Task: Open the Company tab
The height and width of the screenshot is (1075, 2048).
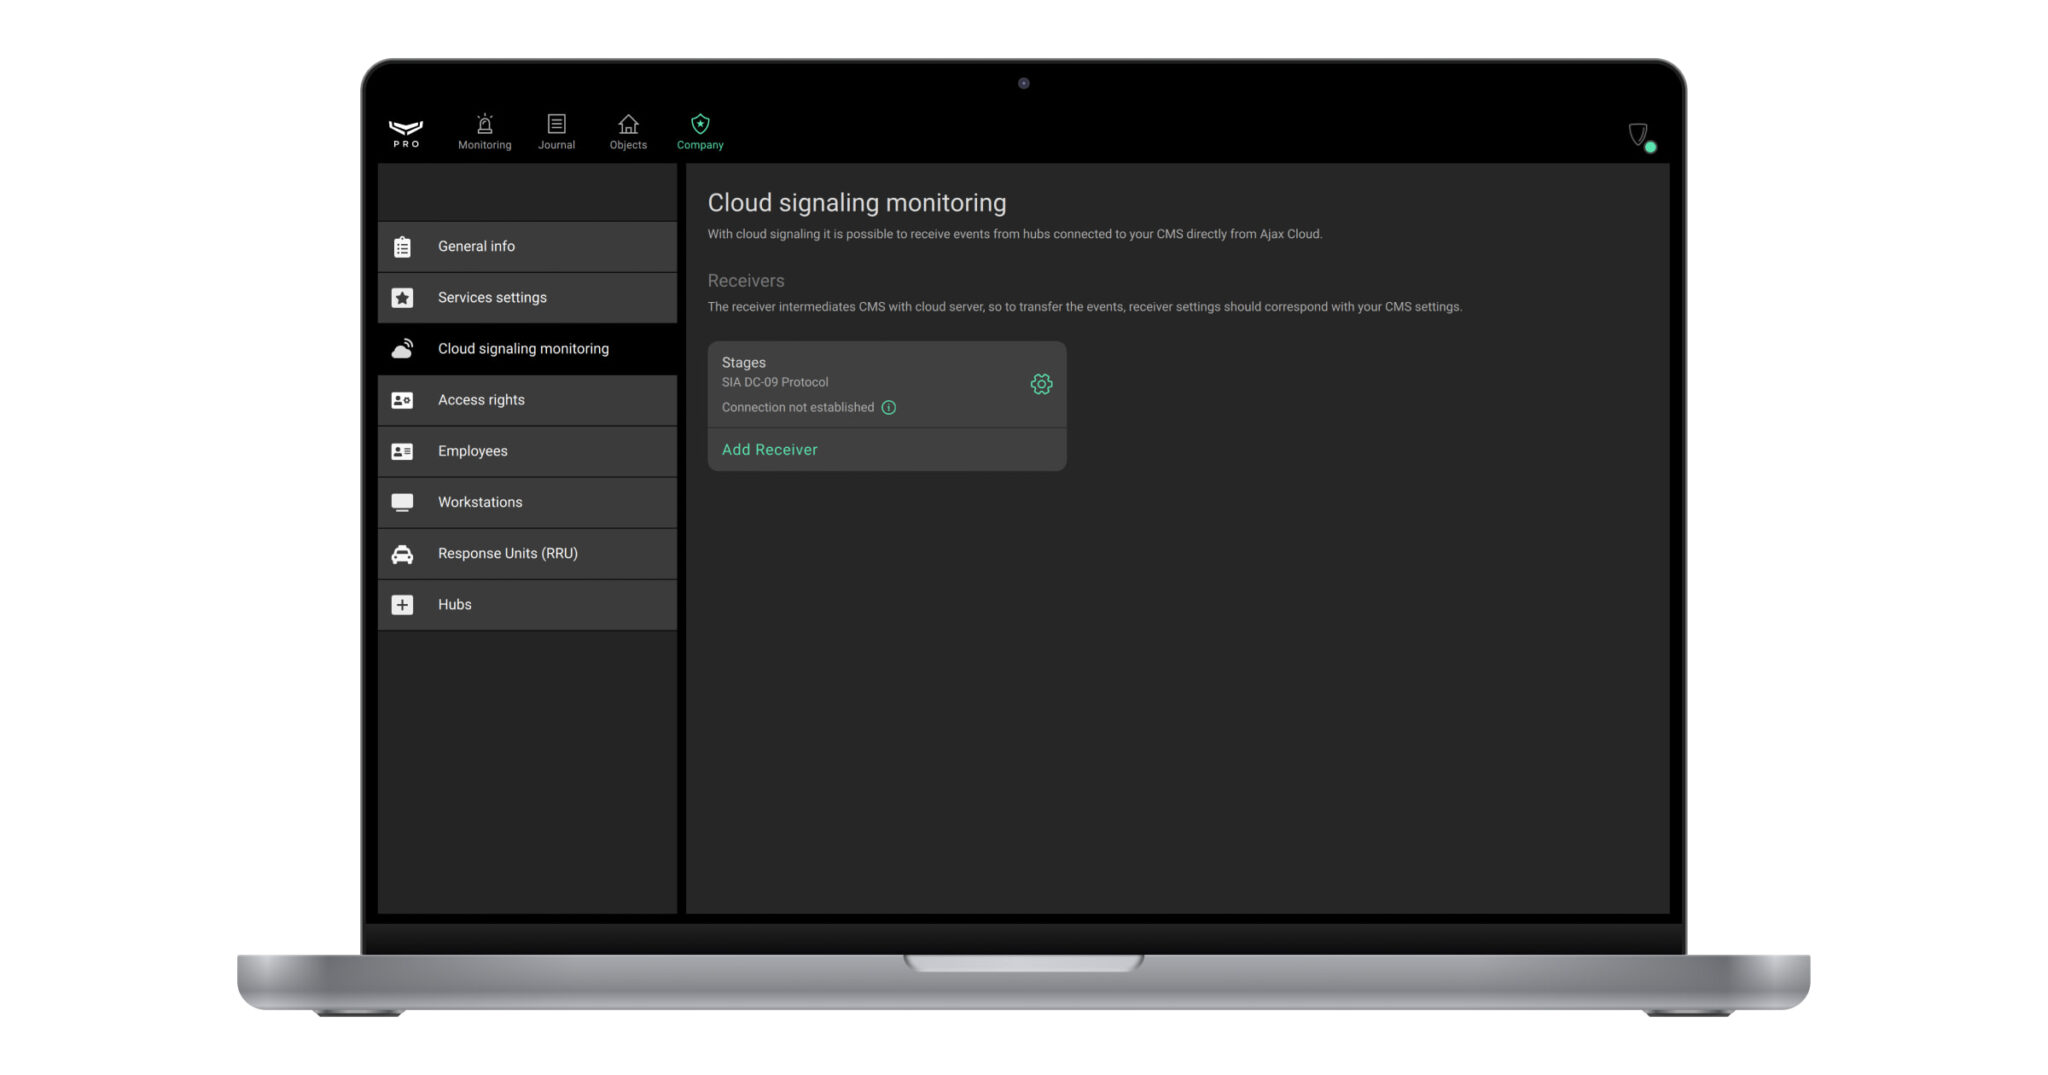Action: 699,131
